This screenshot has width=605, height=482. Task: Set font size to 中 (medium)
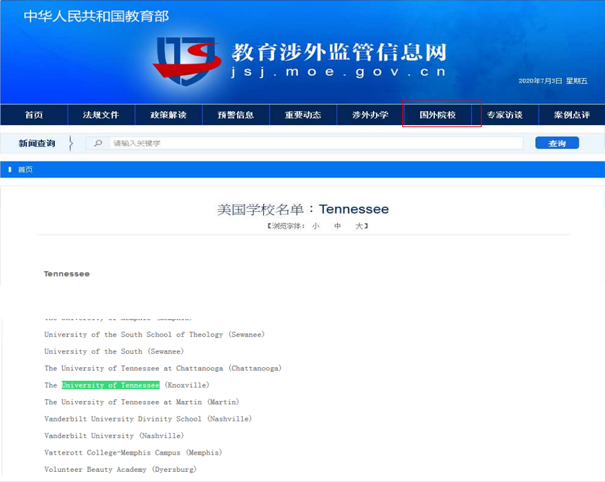337,226
